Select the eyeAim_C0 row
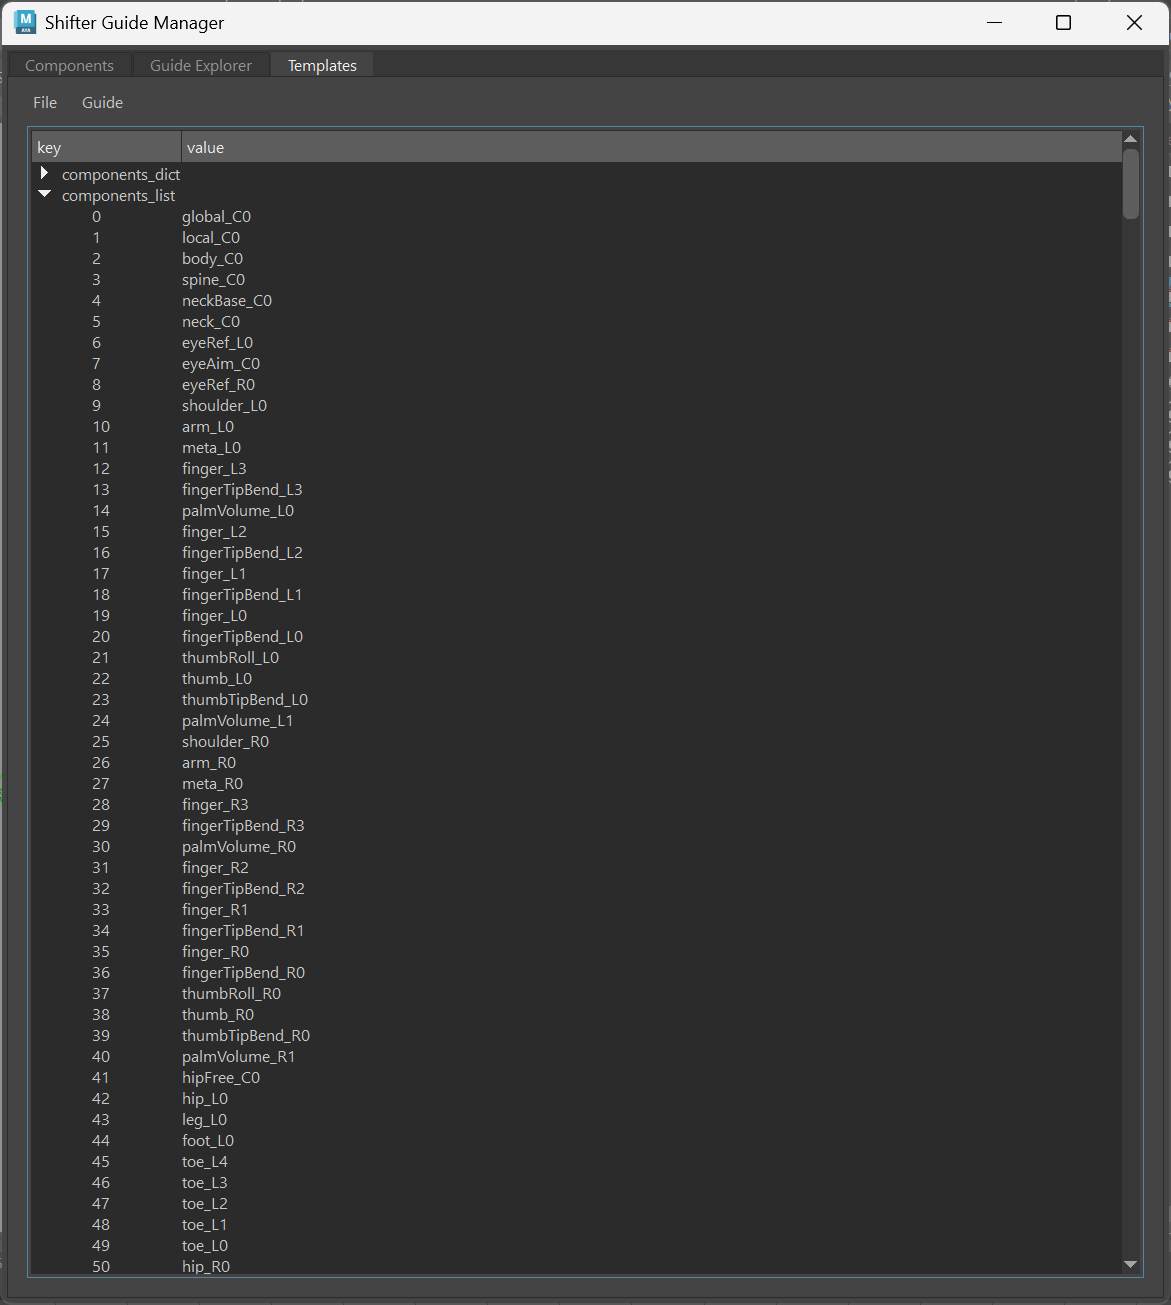Viewport: 1171px width, 1305px height. click(576, 363)
